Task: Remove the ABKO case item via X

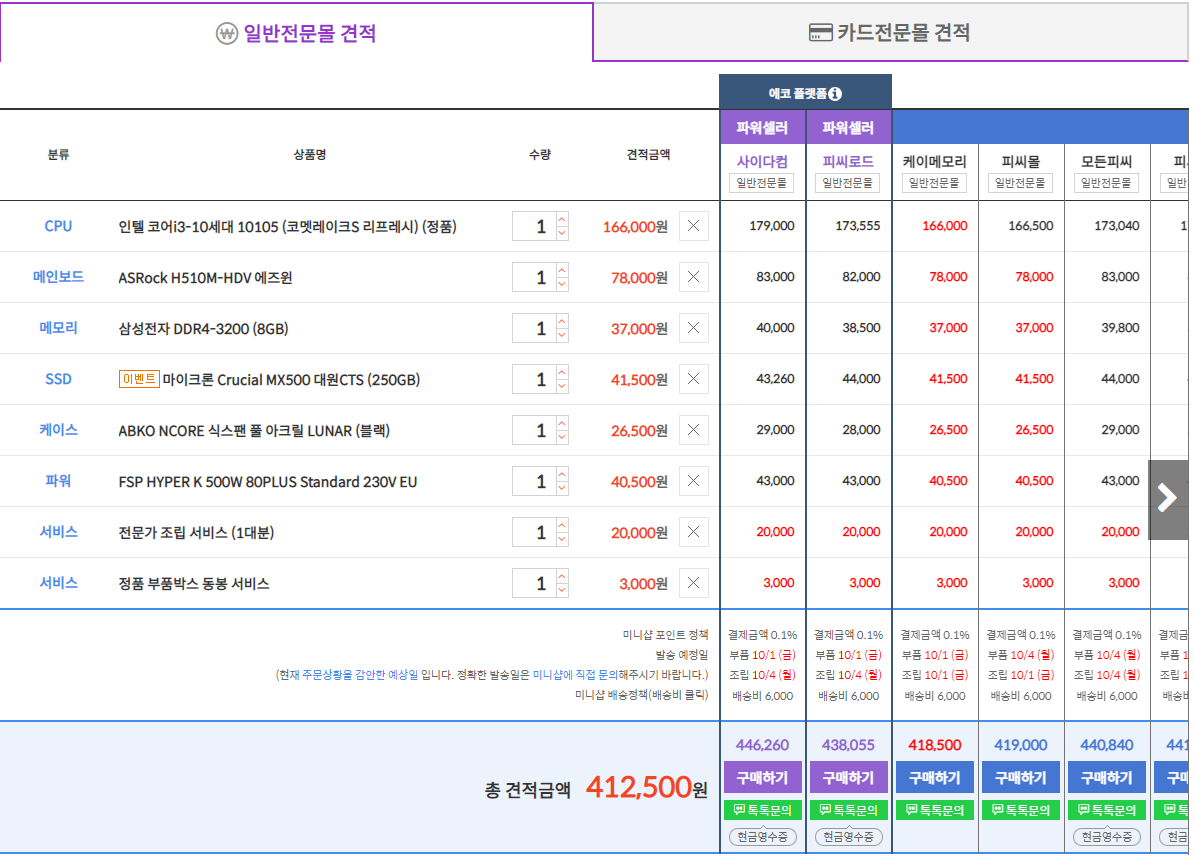Action: pyautogui.click(x=693, y=430)
